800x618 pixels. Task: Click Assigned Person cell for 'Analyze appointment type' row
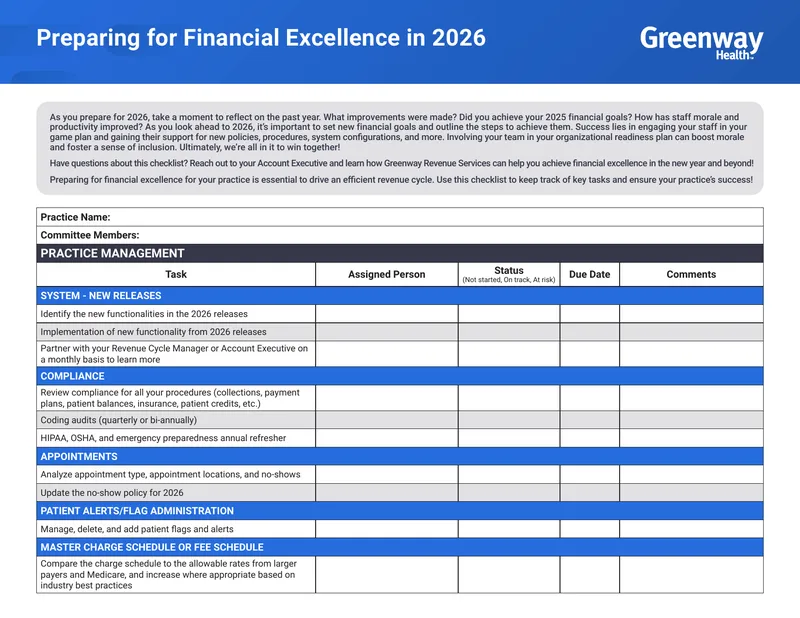tap(387, 474)
